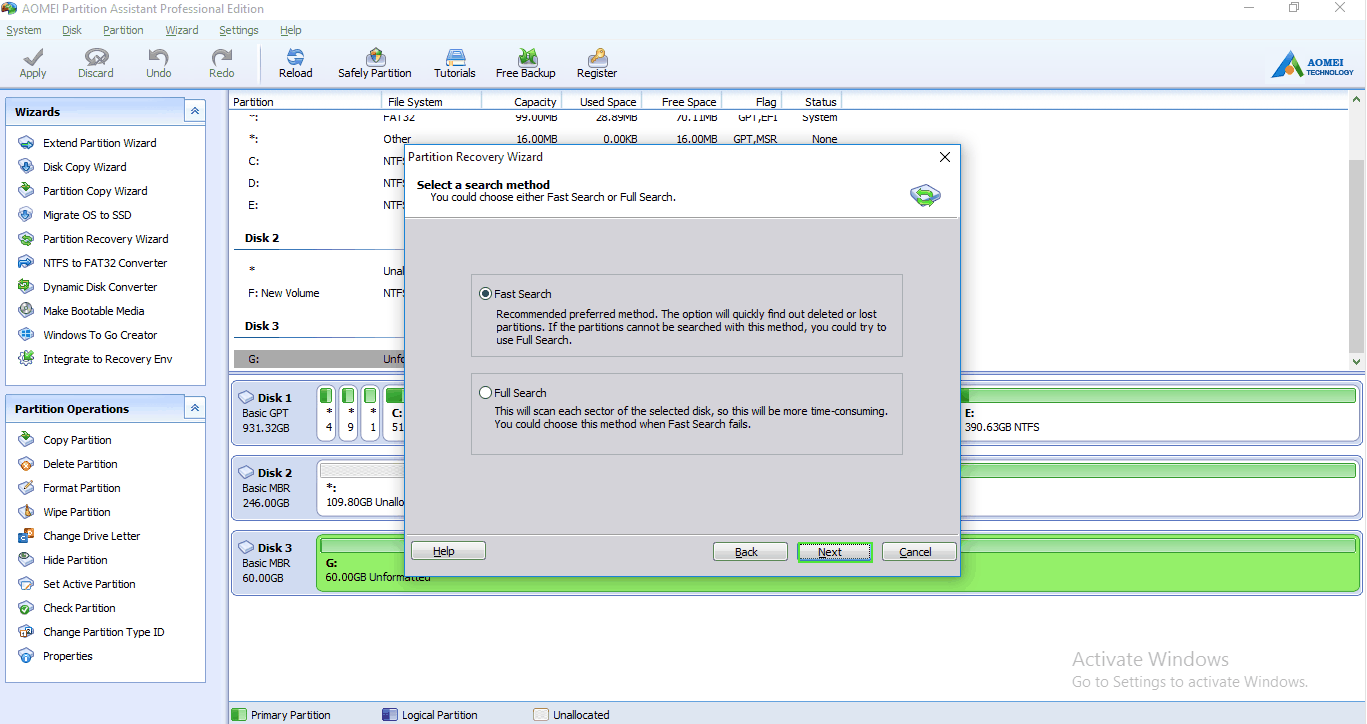The width and height of the screenshot is (1367, 724).
Task: Open Windows To Go Creator icon
Action: click(26, 335)
